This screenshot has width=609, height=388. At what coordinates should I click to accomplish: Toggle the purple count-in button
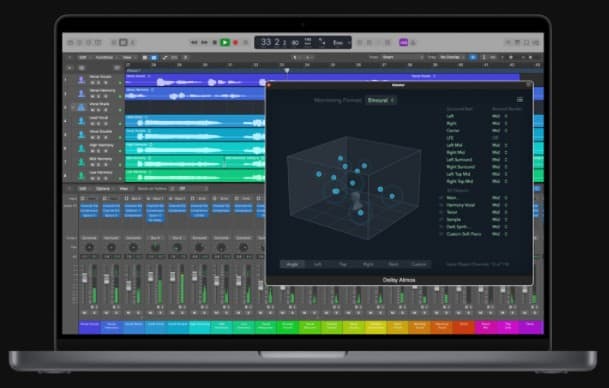point(404,42)
